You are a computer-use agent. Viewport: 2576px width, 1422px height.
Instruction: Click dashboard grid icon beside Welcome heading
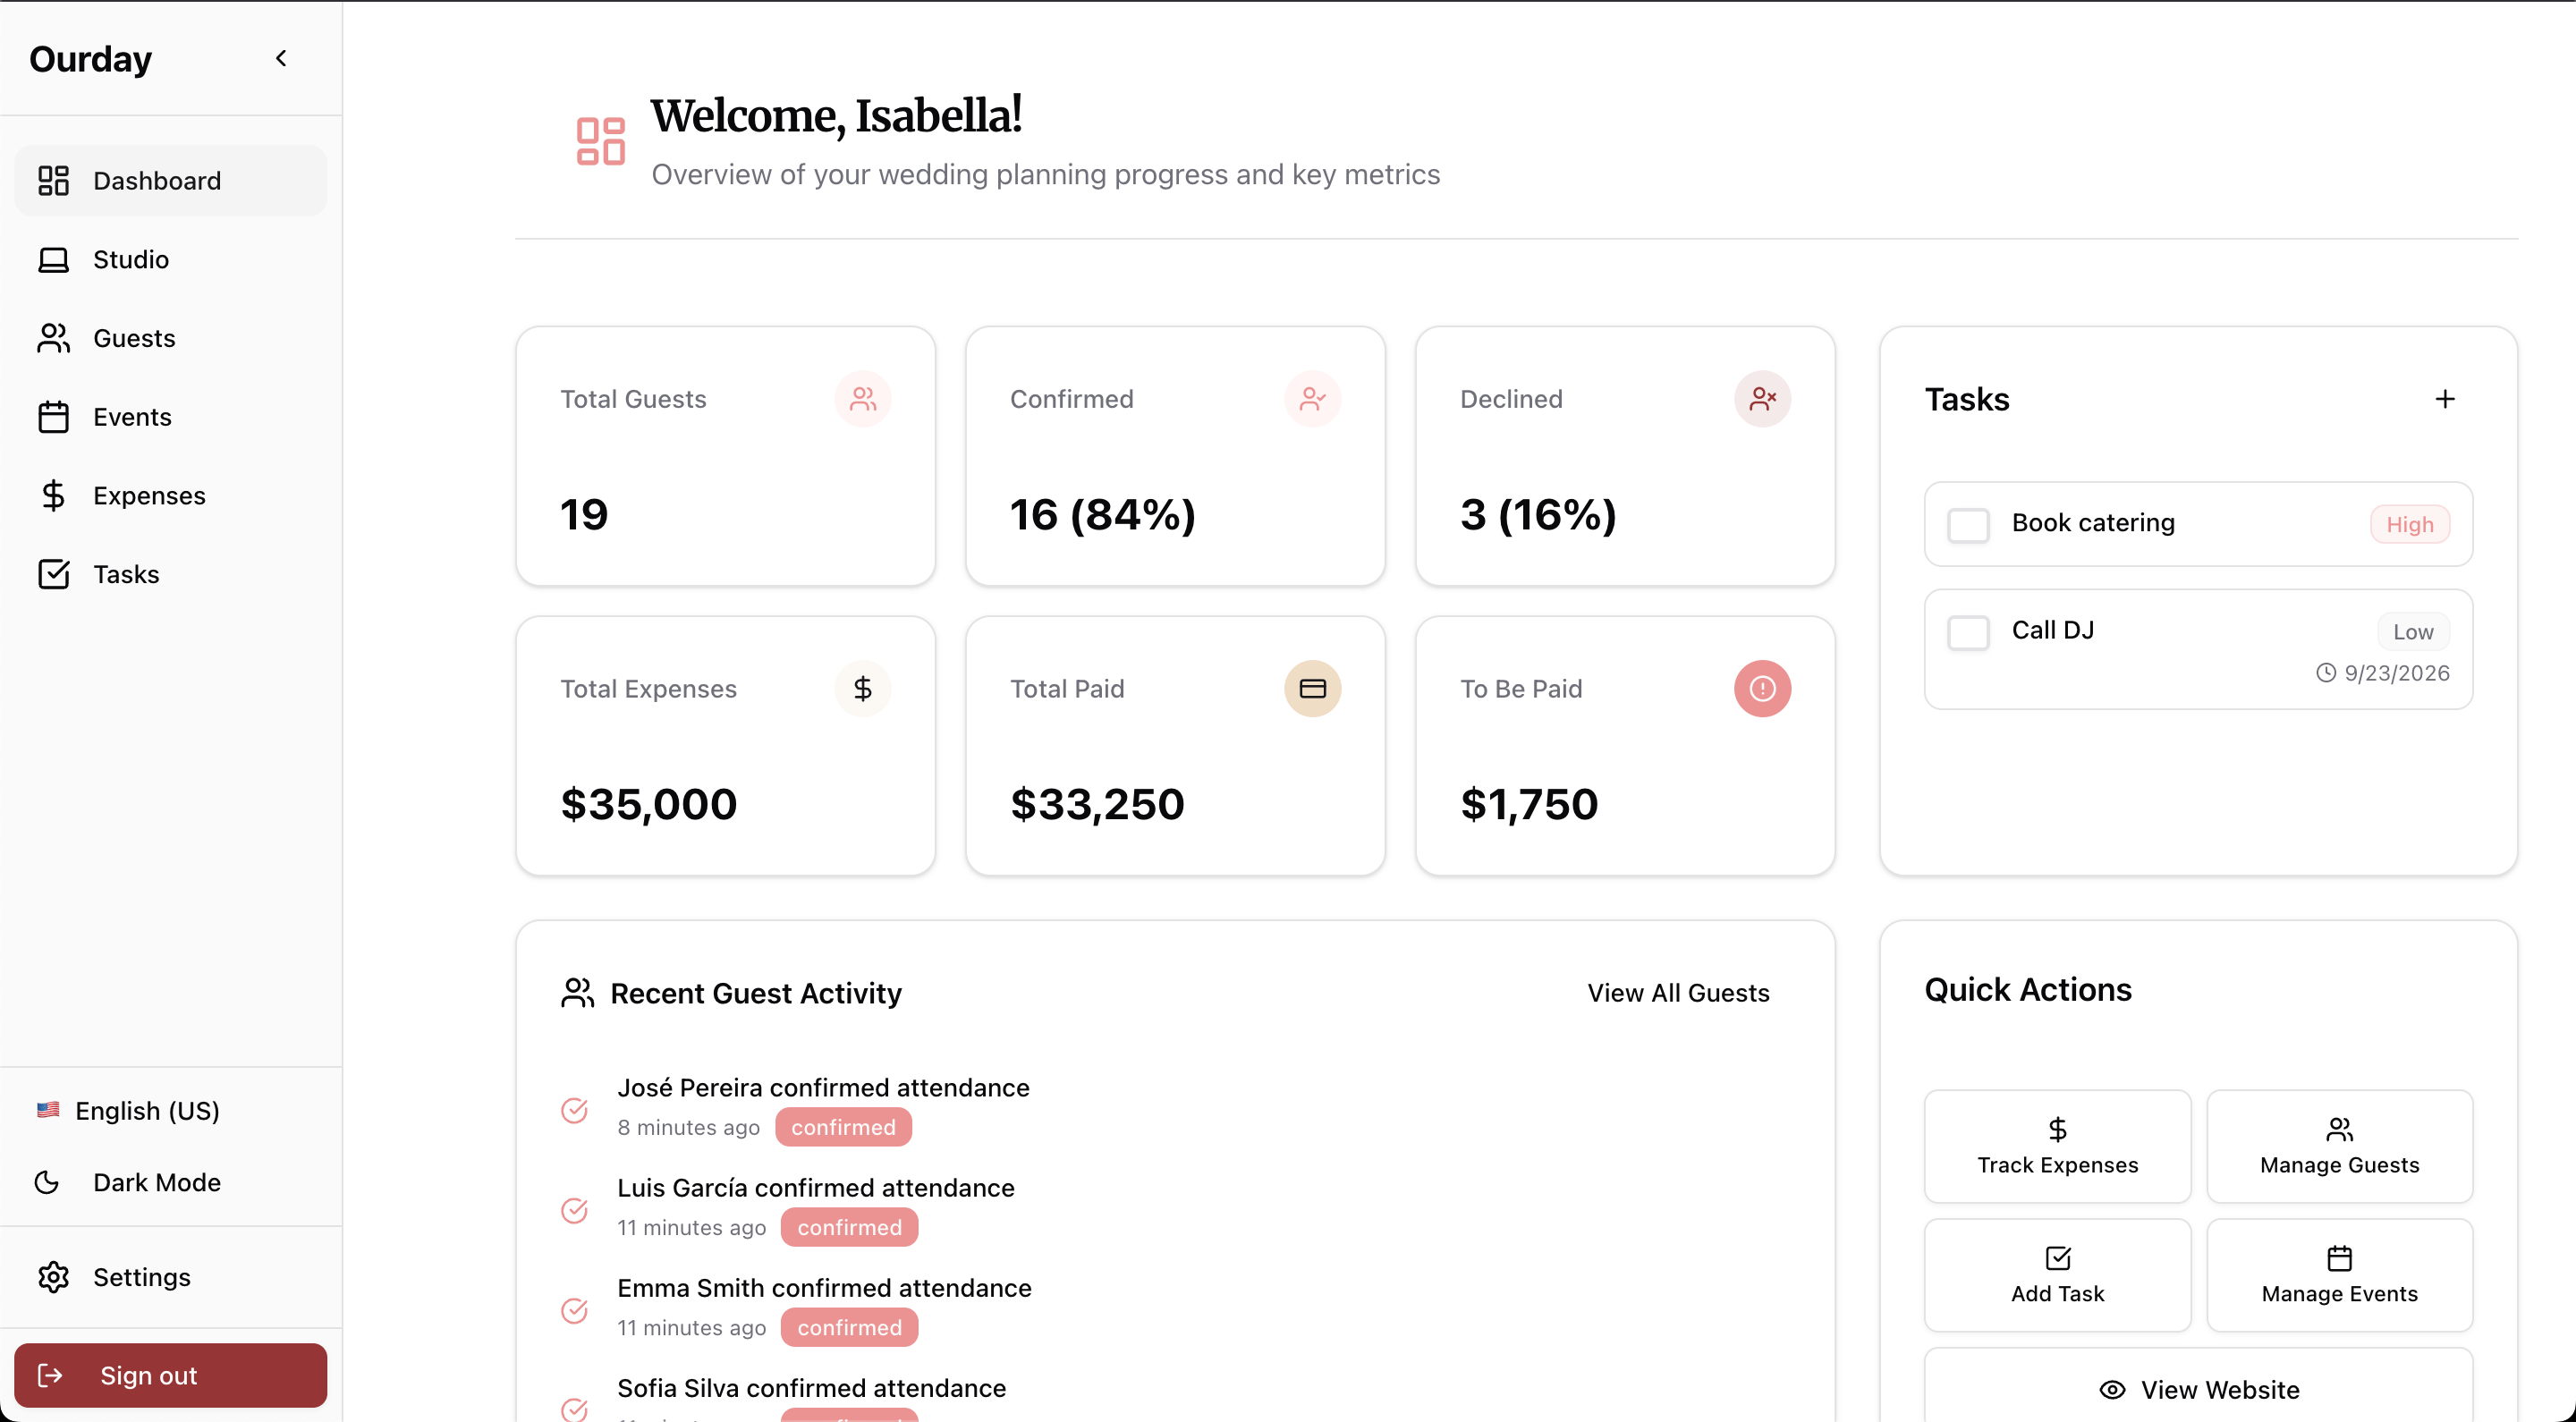(600, 141)
